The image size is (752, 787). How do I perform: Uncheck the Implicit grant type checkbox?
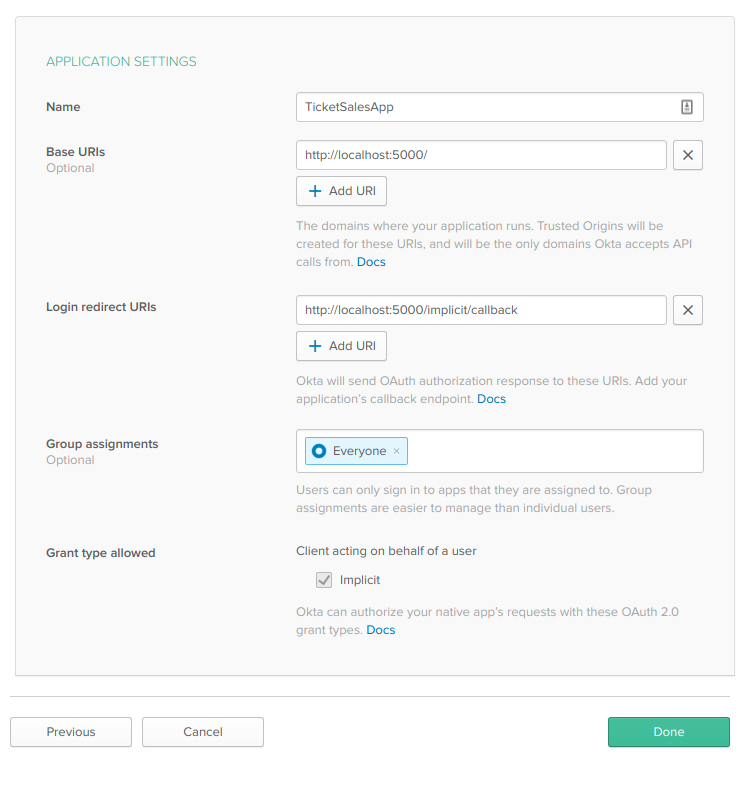point(324,580)
